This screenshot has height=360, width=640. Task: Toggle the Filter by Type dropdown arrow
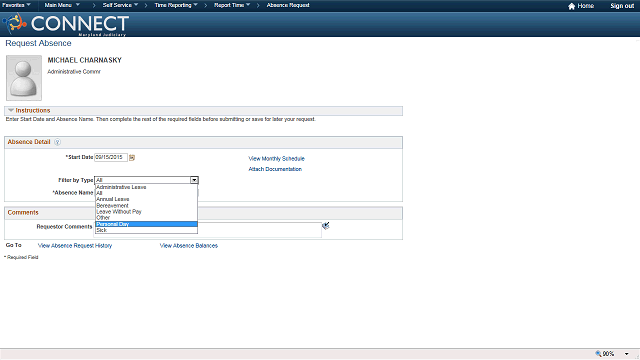coord(194,180)
